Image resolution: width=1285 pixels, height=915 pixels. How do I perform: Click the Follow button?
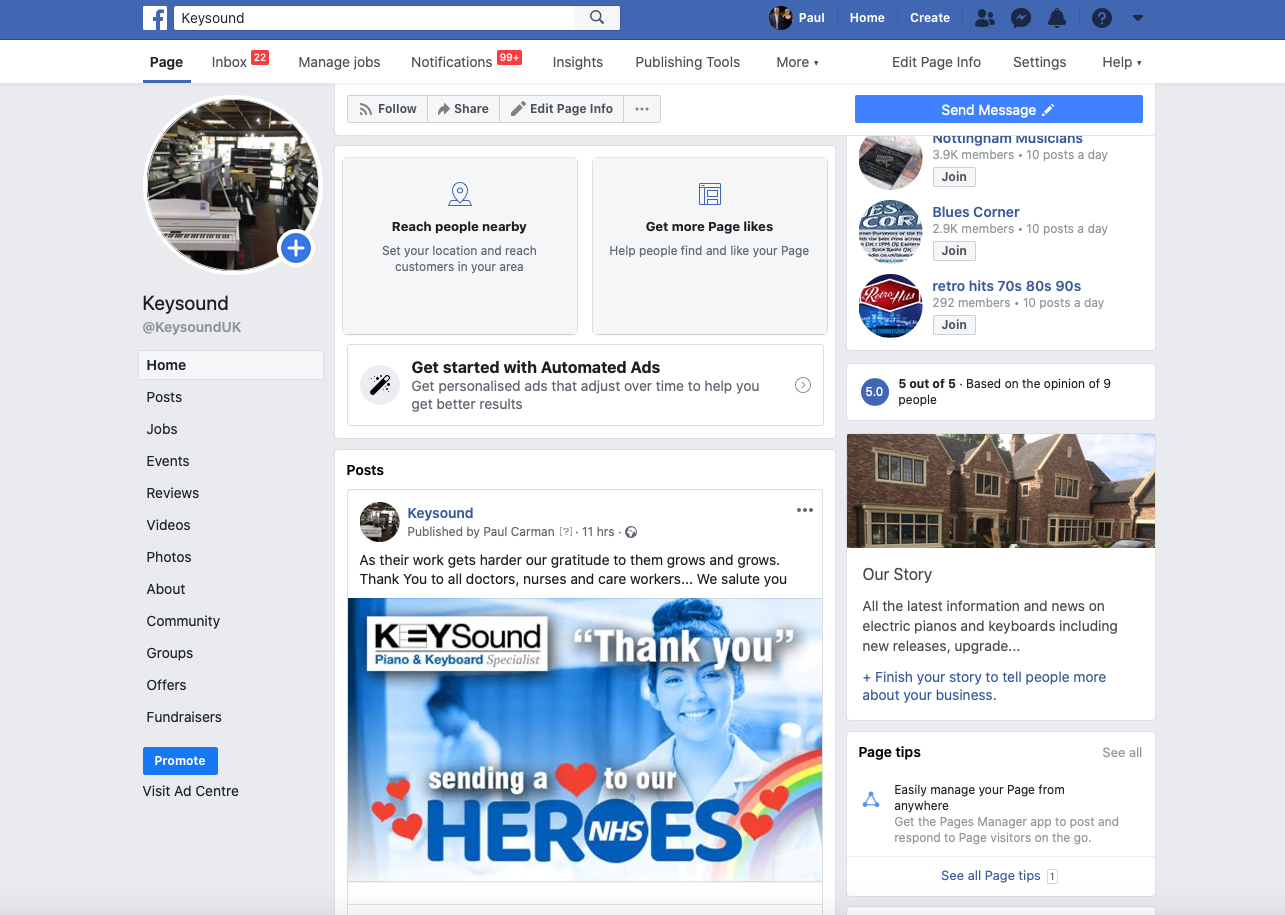pos(388,109)
